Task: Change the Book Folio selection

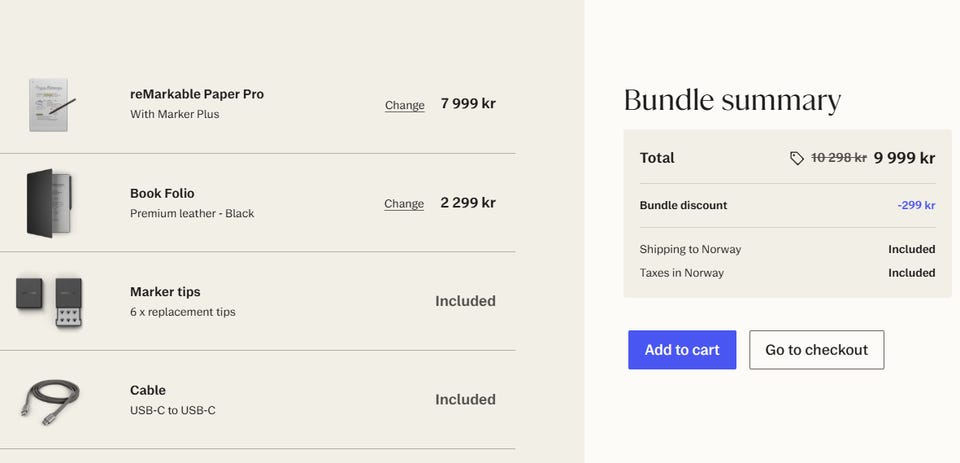Action: point(404,204)
